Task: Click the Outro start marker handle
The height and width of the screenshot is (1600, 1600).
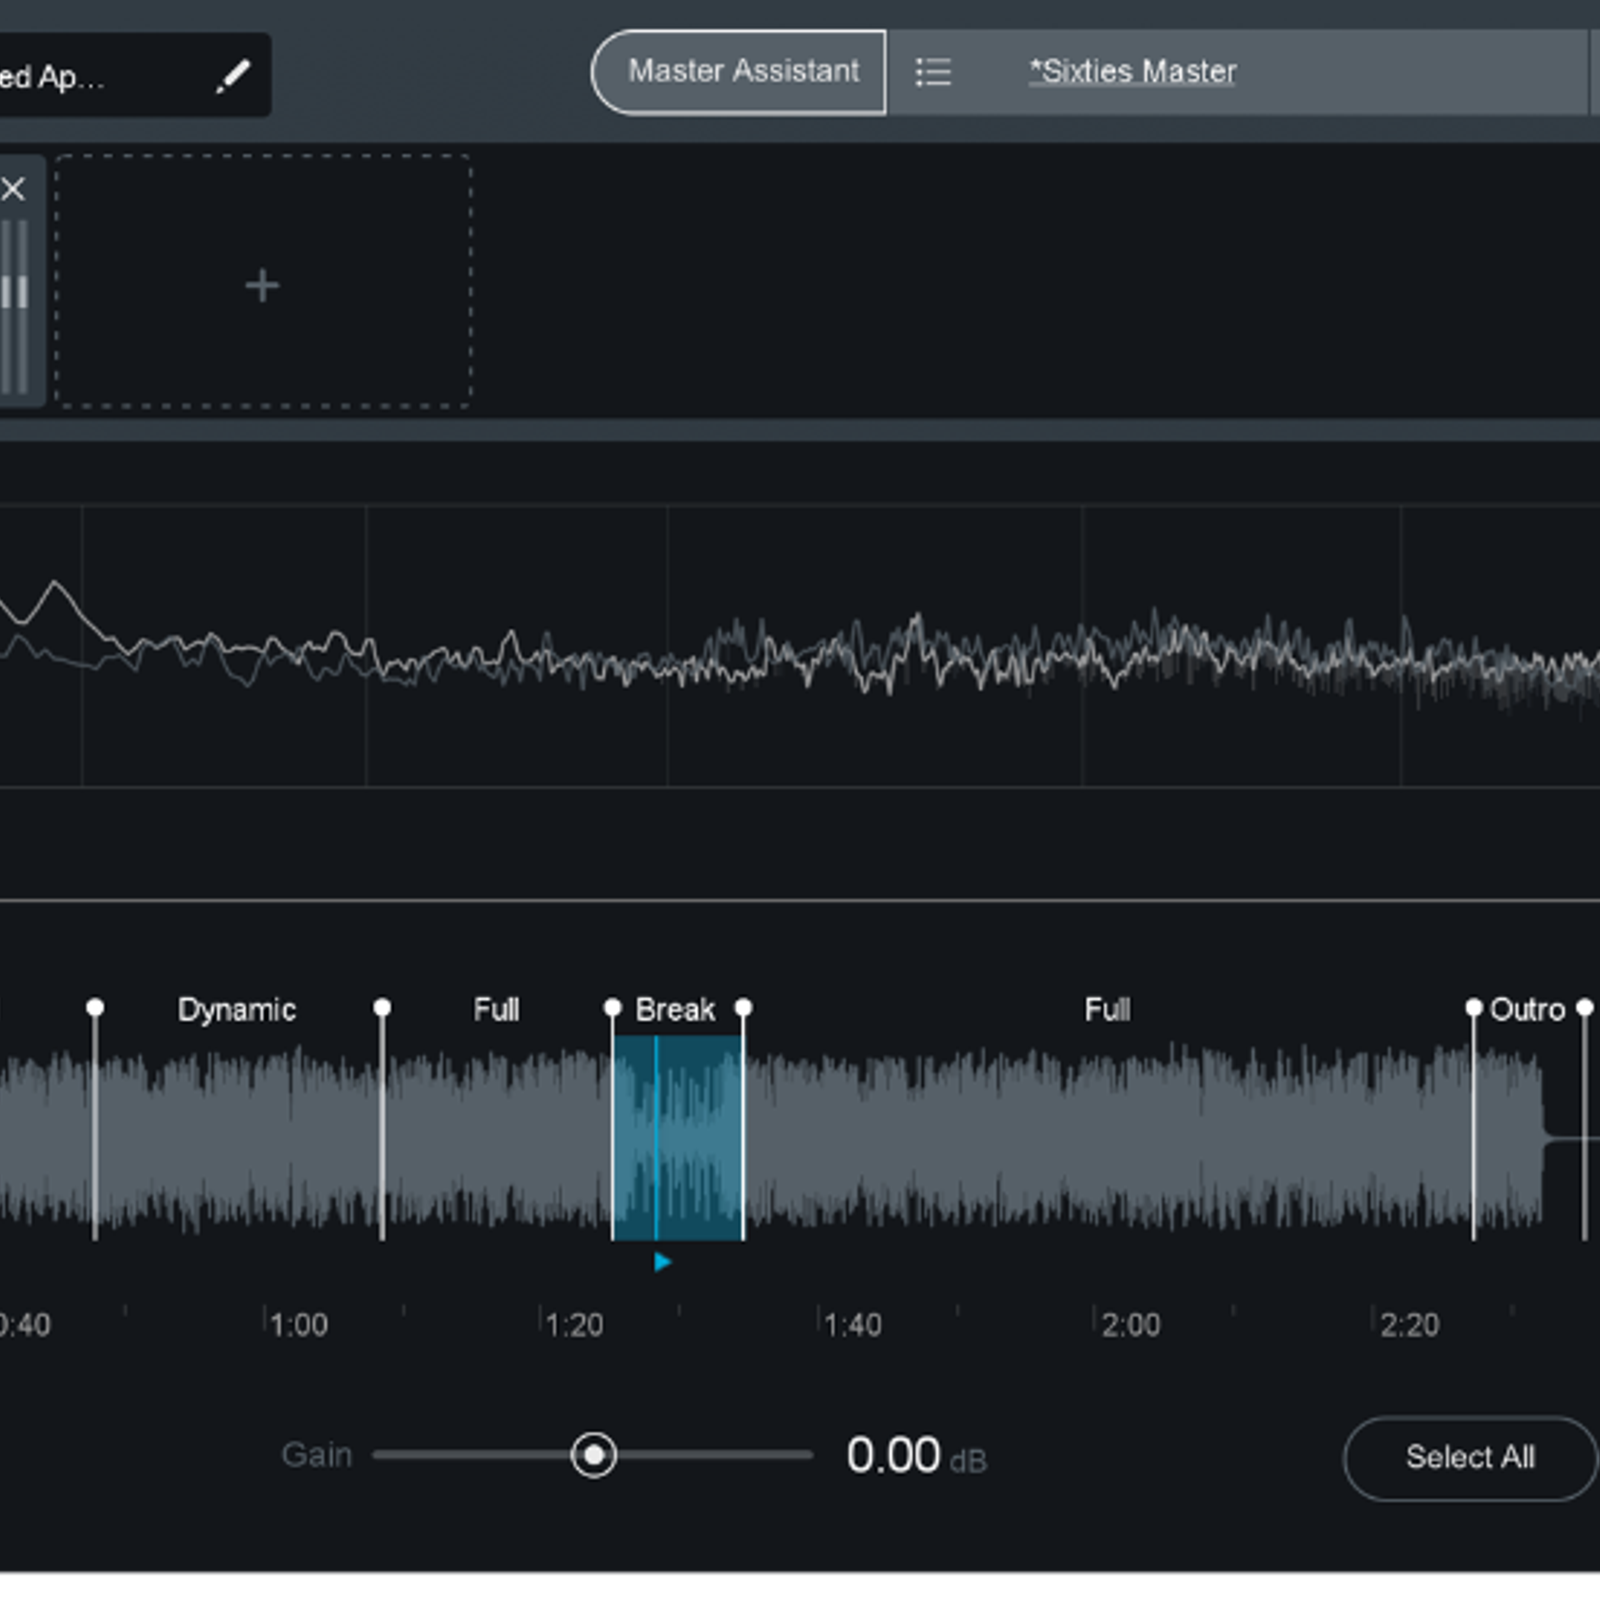Action: [1473, 1007]
